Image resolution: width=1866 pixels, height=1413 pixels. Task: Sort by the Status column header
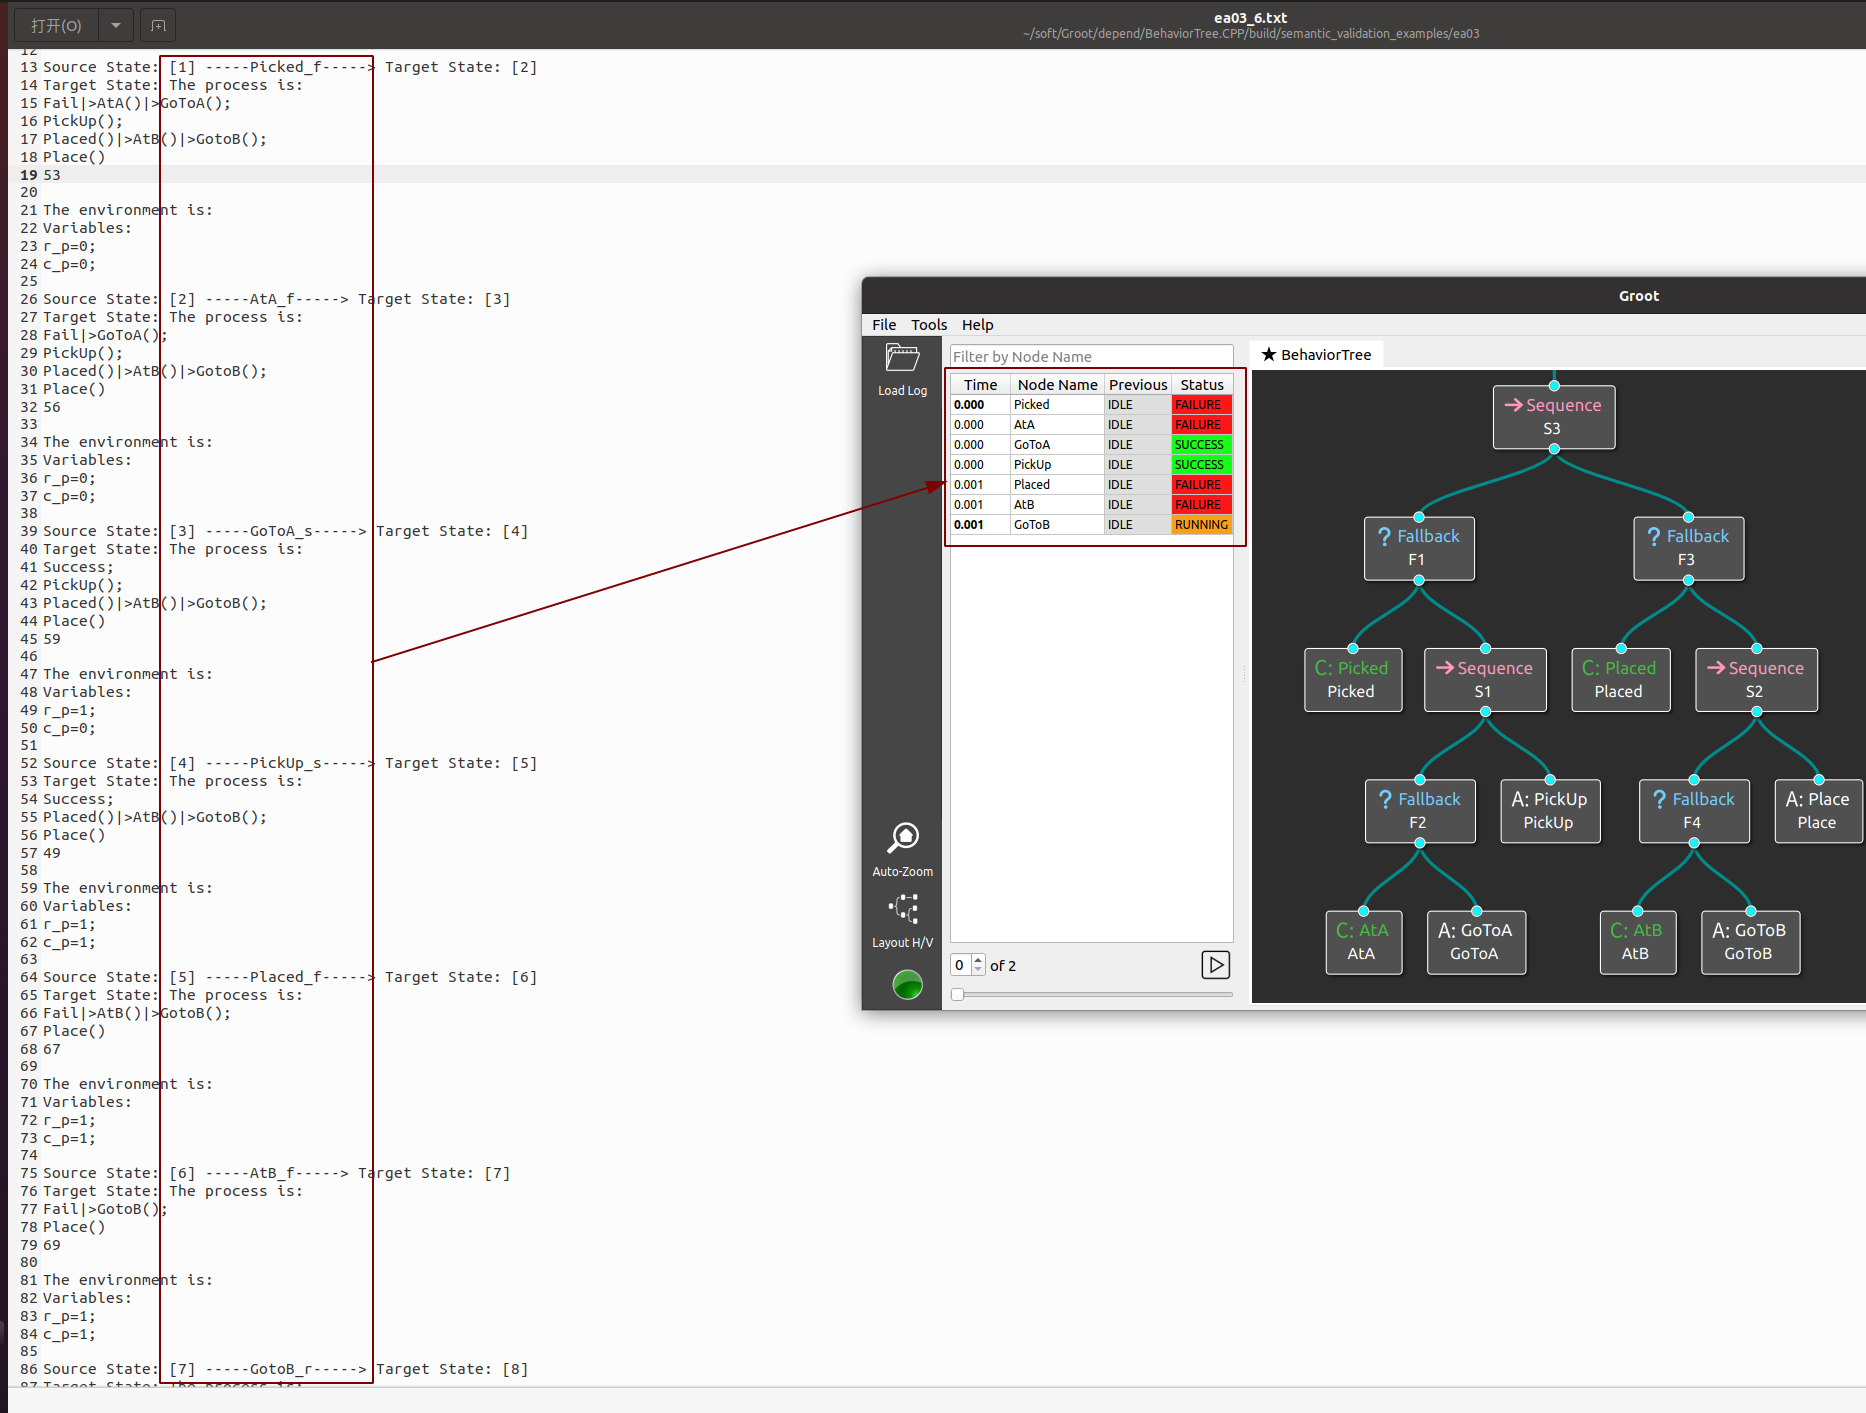(1202, 385)
